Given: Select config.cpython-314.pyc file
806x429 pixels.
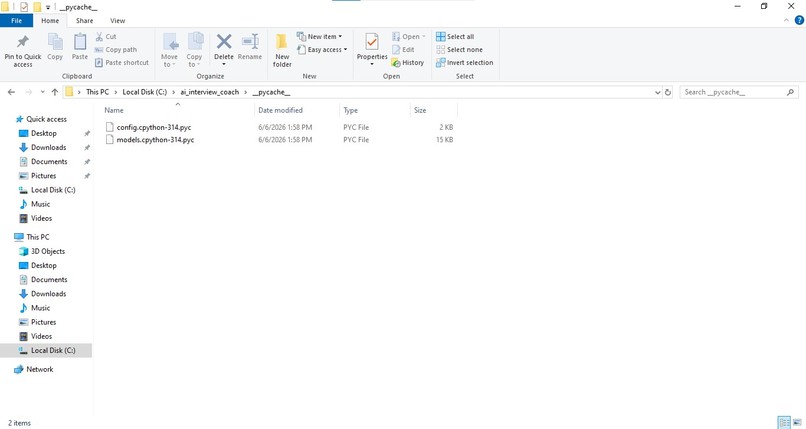Looking at the screenshot, I should (x=154, y=127).
